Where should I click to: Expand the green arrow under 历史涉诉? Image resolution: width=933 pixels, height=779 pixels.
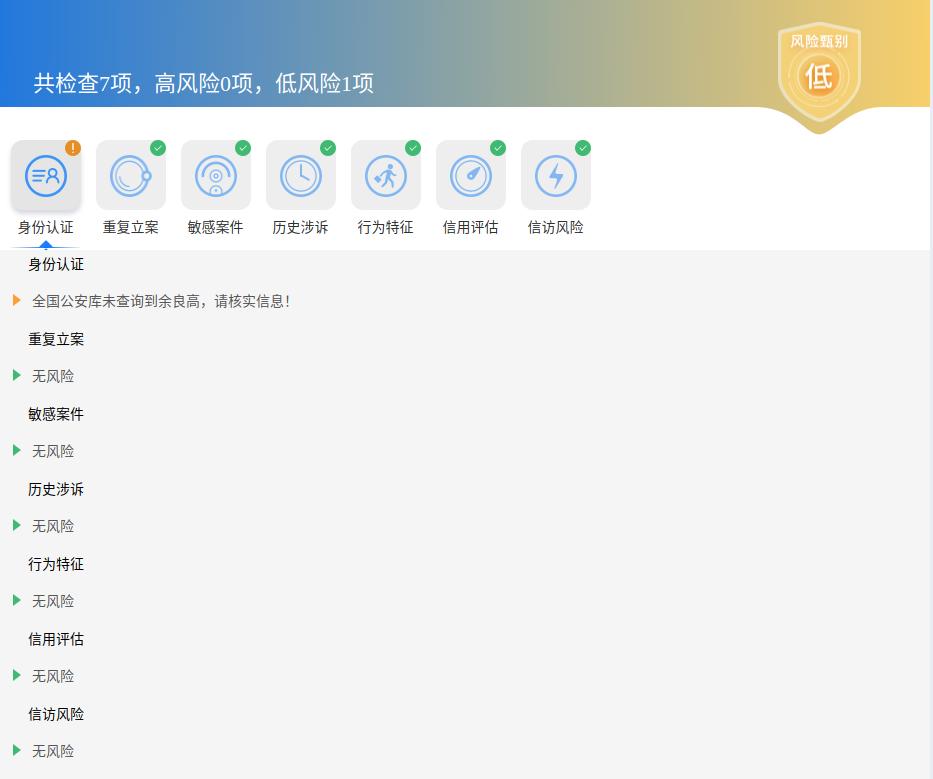tap(17, 525)
